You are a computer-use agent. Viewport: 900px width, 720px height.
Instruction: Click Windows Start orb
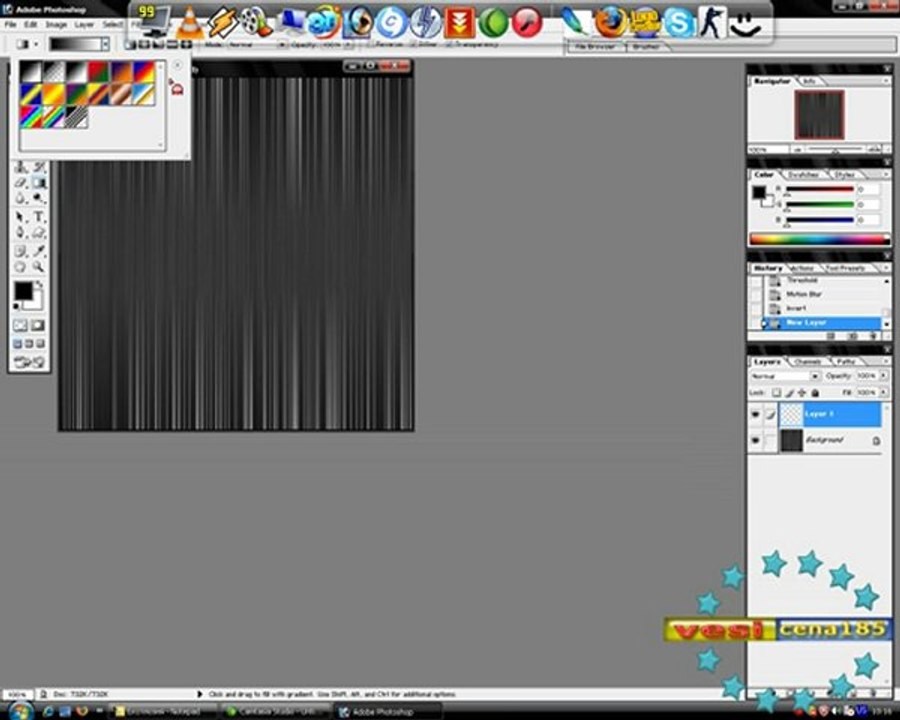pyautogui.click(x=19, y=711)
